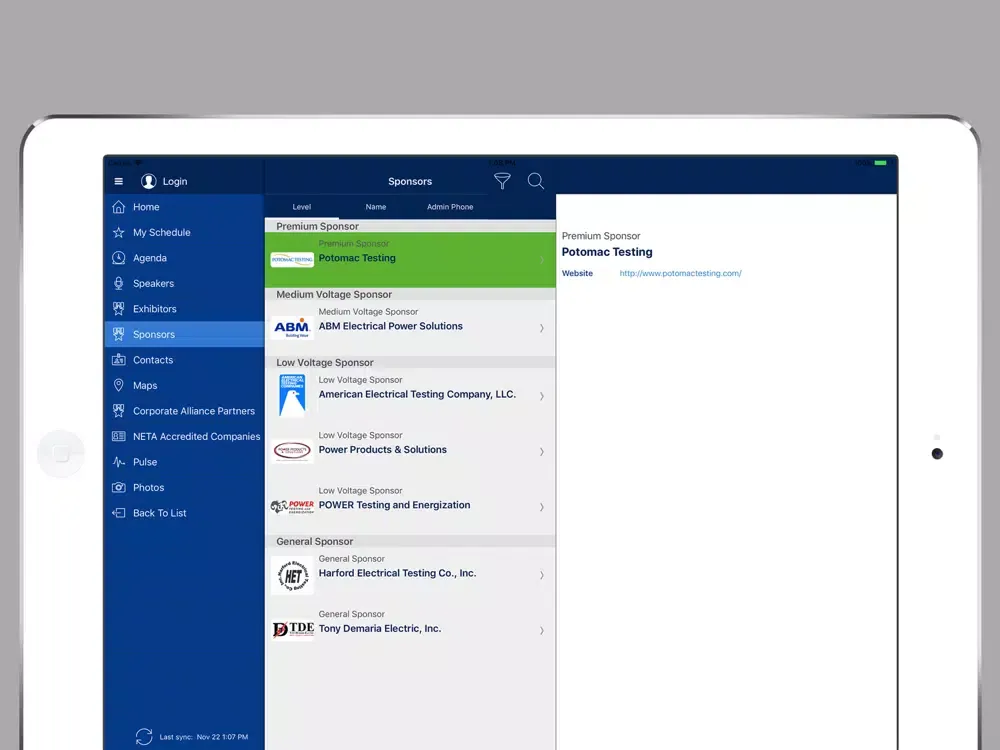Open Exhibitors menu item
This screenshot has width=1000, height=750.
184,309
